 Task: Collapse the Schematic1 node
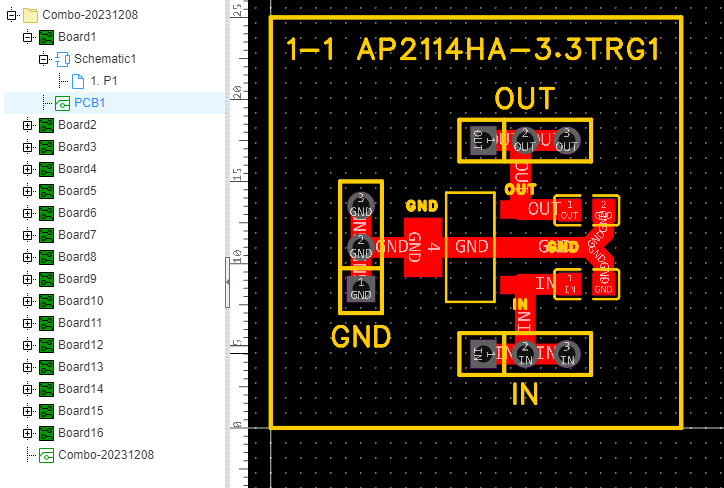tap(43, 59)
